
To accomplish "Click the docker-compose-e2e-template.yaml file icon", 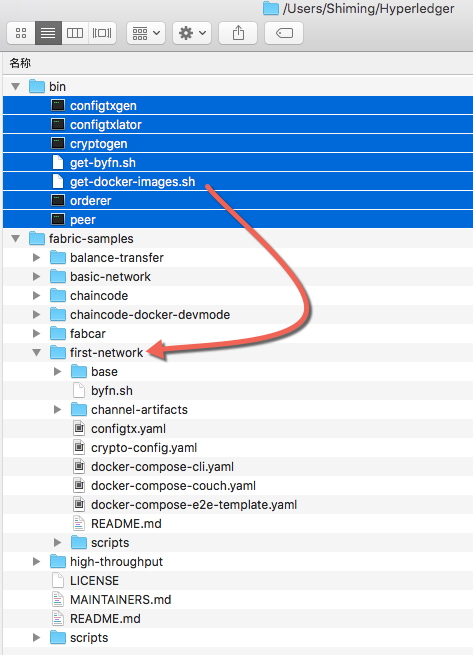I will (x=79, y=505).
